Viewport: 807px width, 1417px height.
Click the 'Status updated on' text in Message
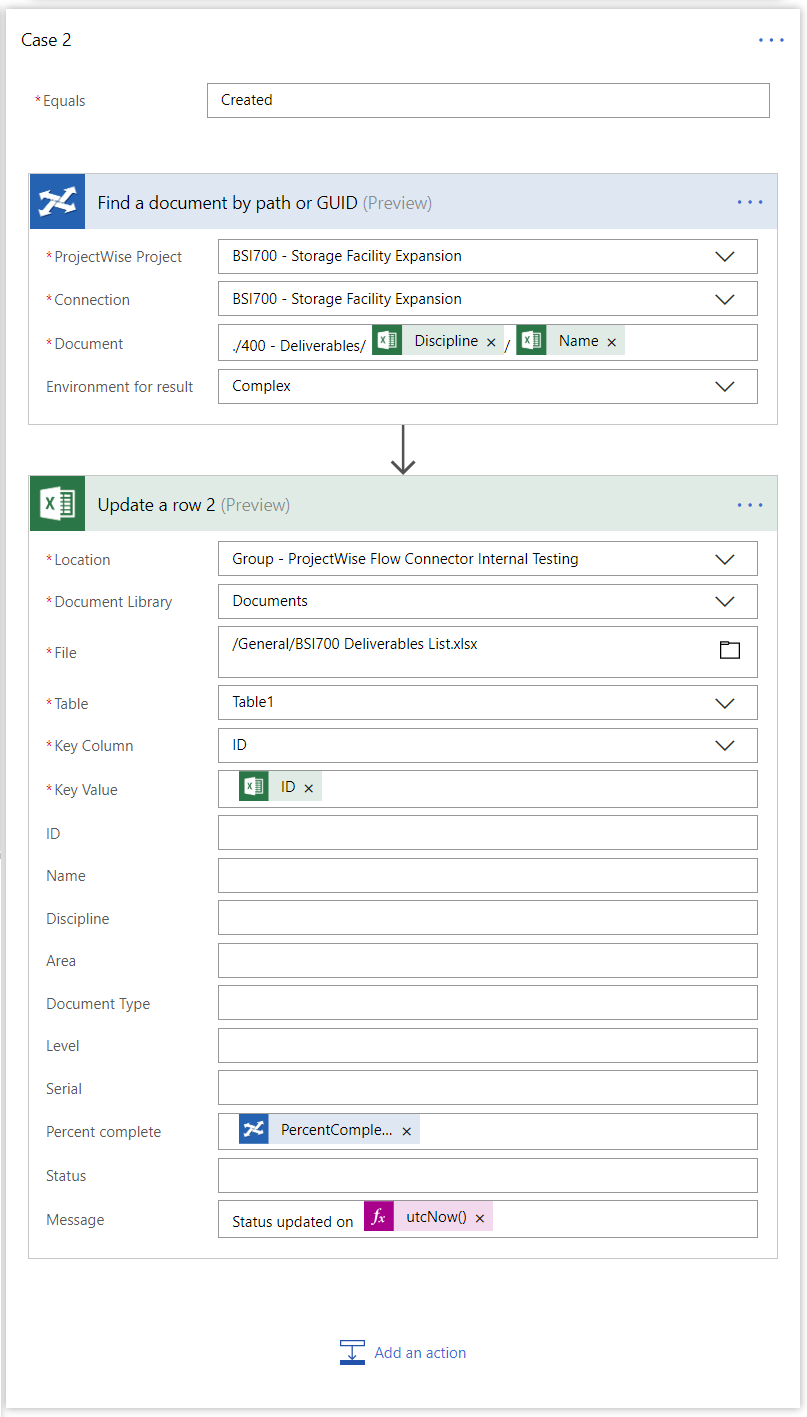[293, 1221]
